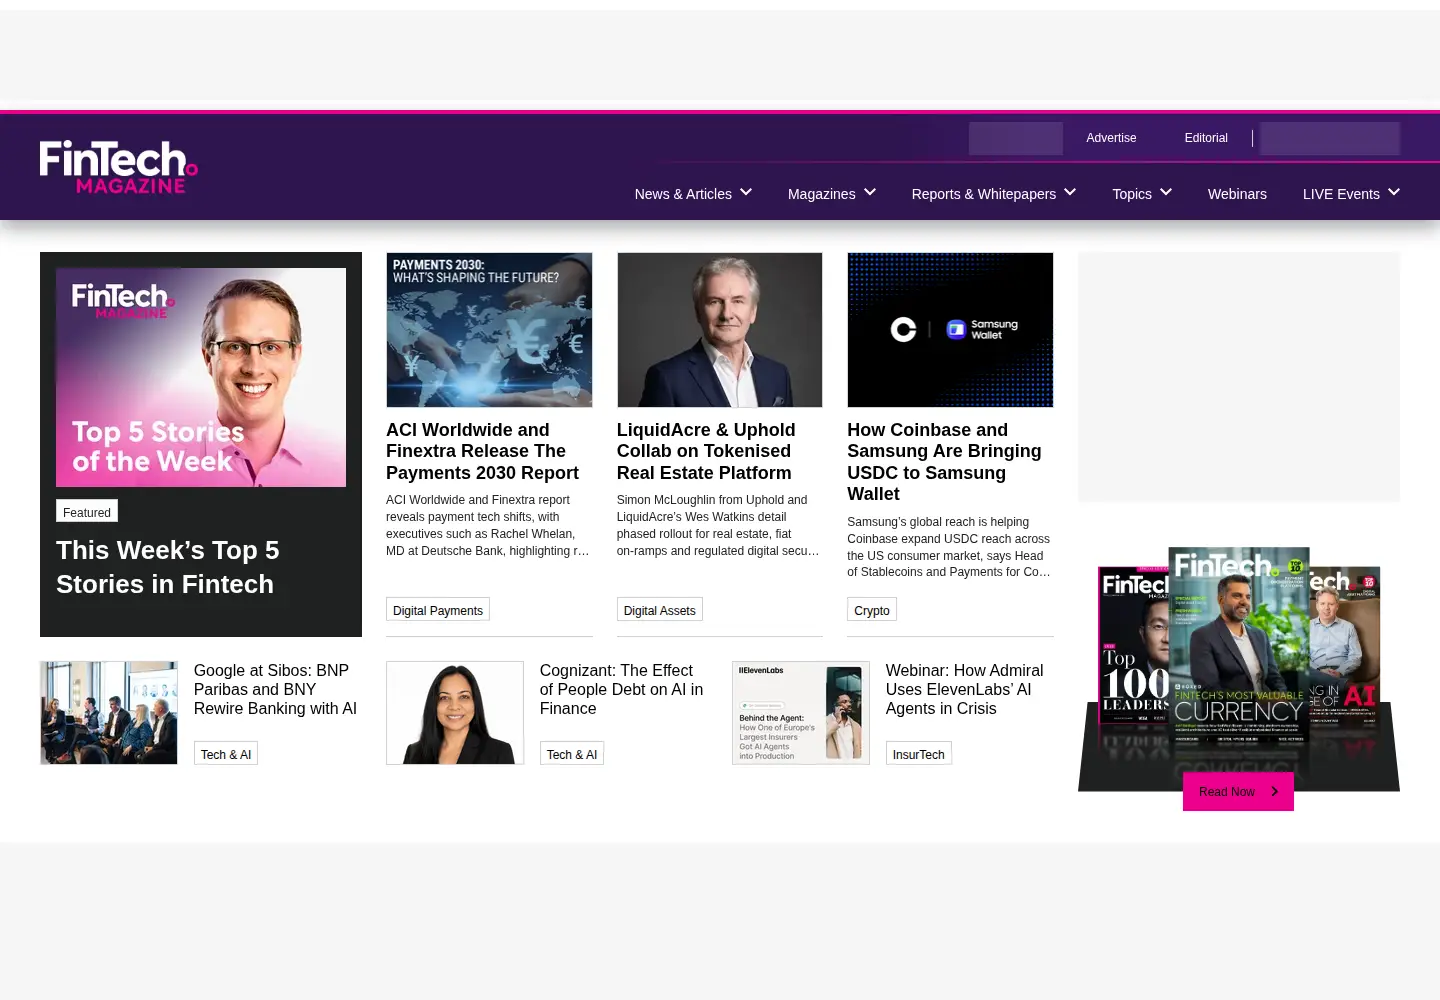Screen dimensions: 1440x1000
Task: Select the Crypto tag
Action: 872,610
